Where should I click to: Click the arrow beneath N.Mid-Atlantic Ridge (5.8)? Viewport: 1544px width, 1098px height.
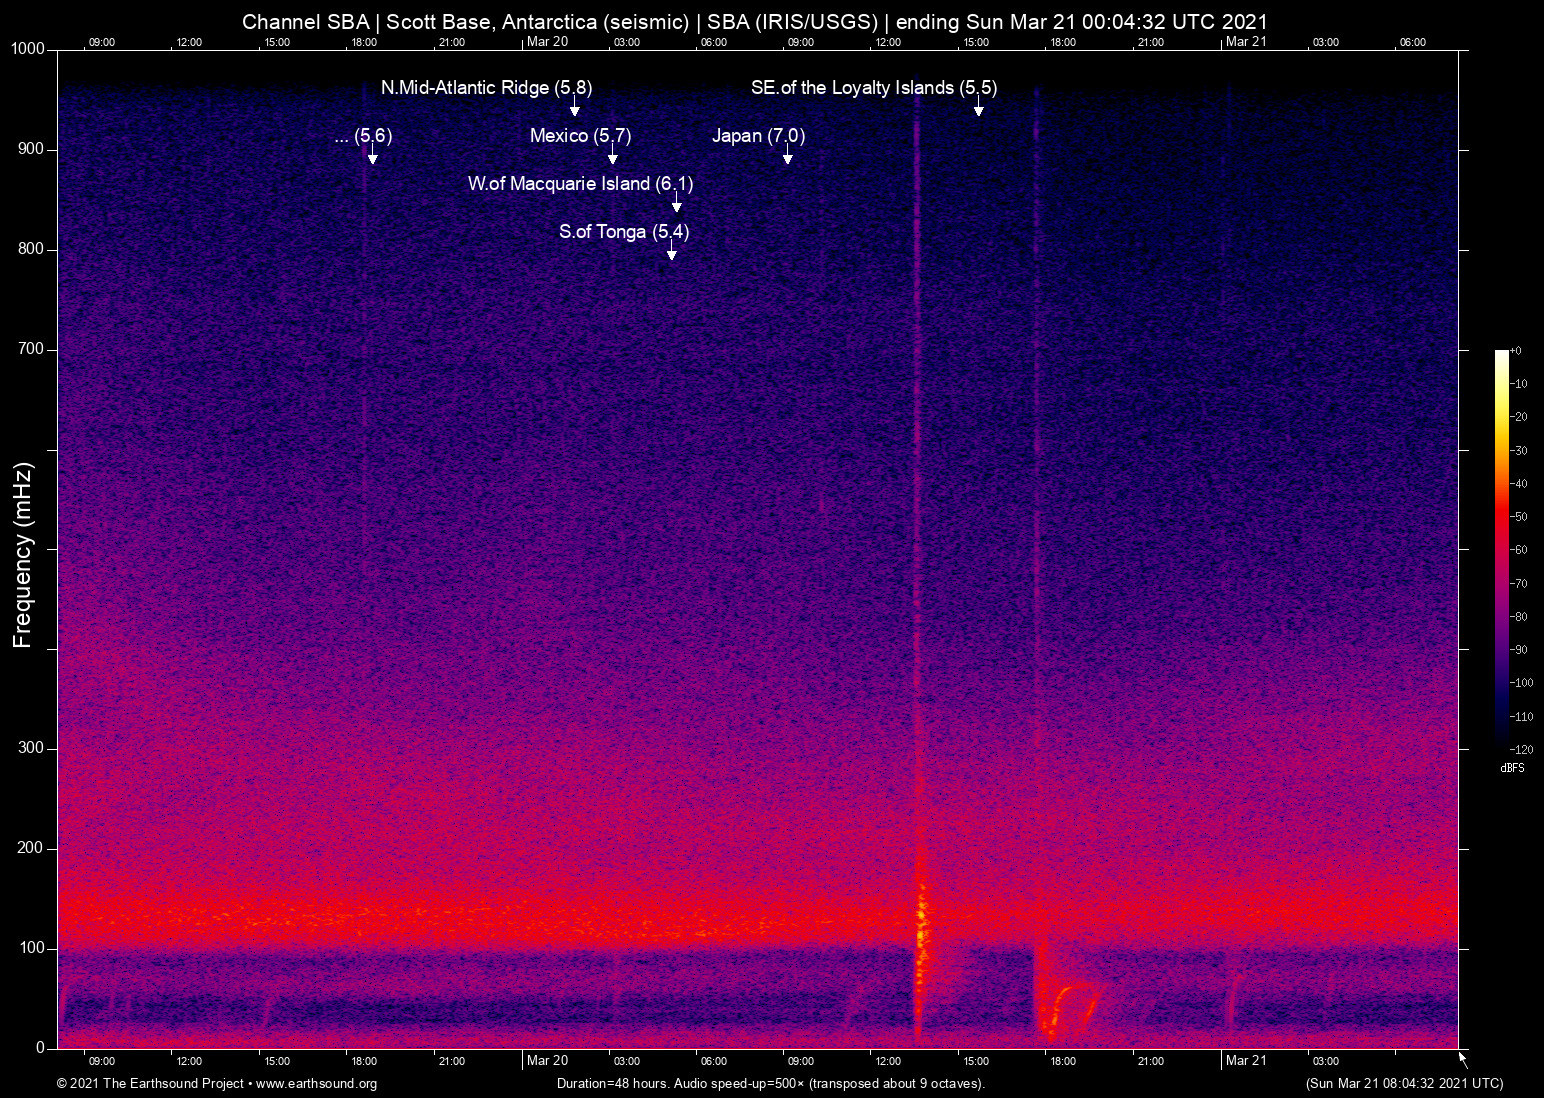(x=575, y=107)
